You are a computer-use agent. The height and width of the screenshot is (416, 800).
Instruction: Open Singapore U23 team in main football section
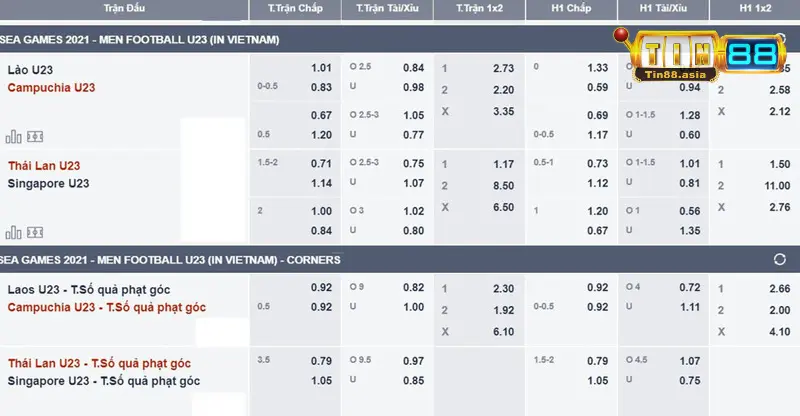[49, 184]
